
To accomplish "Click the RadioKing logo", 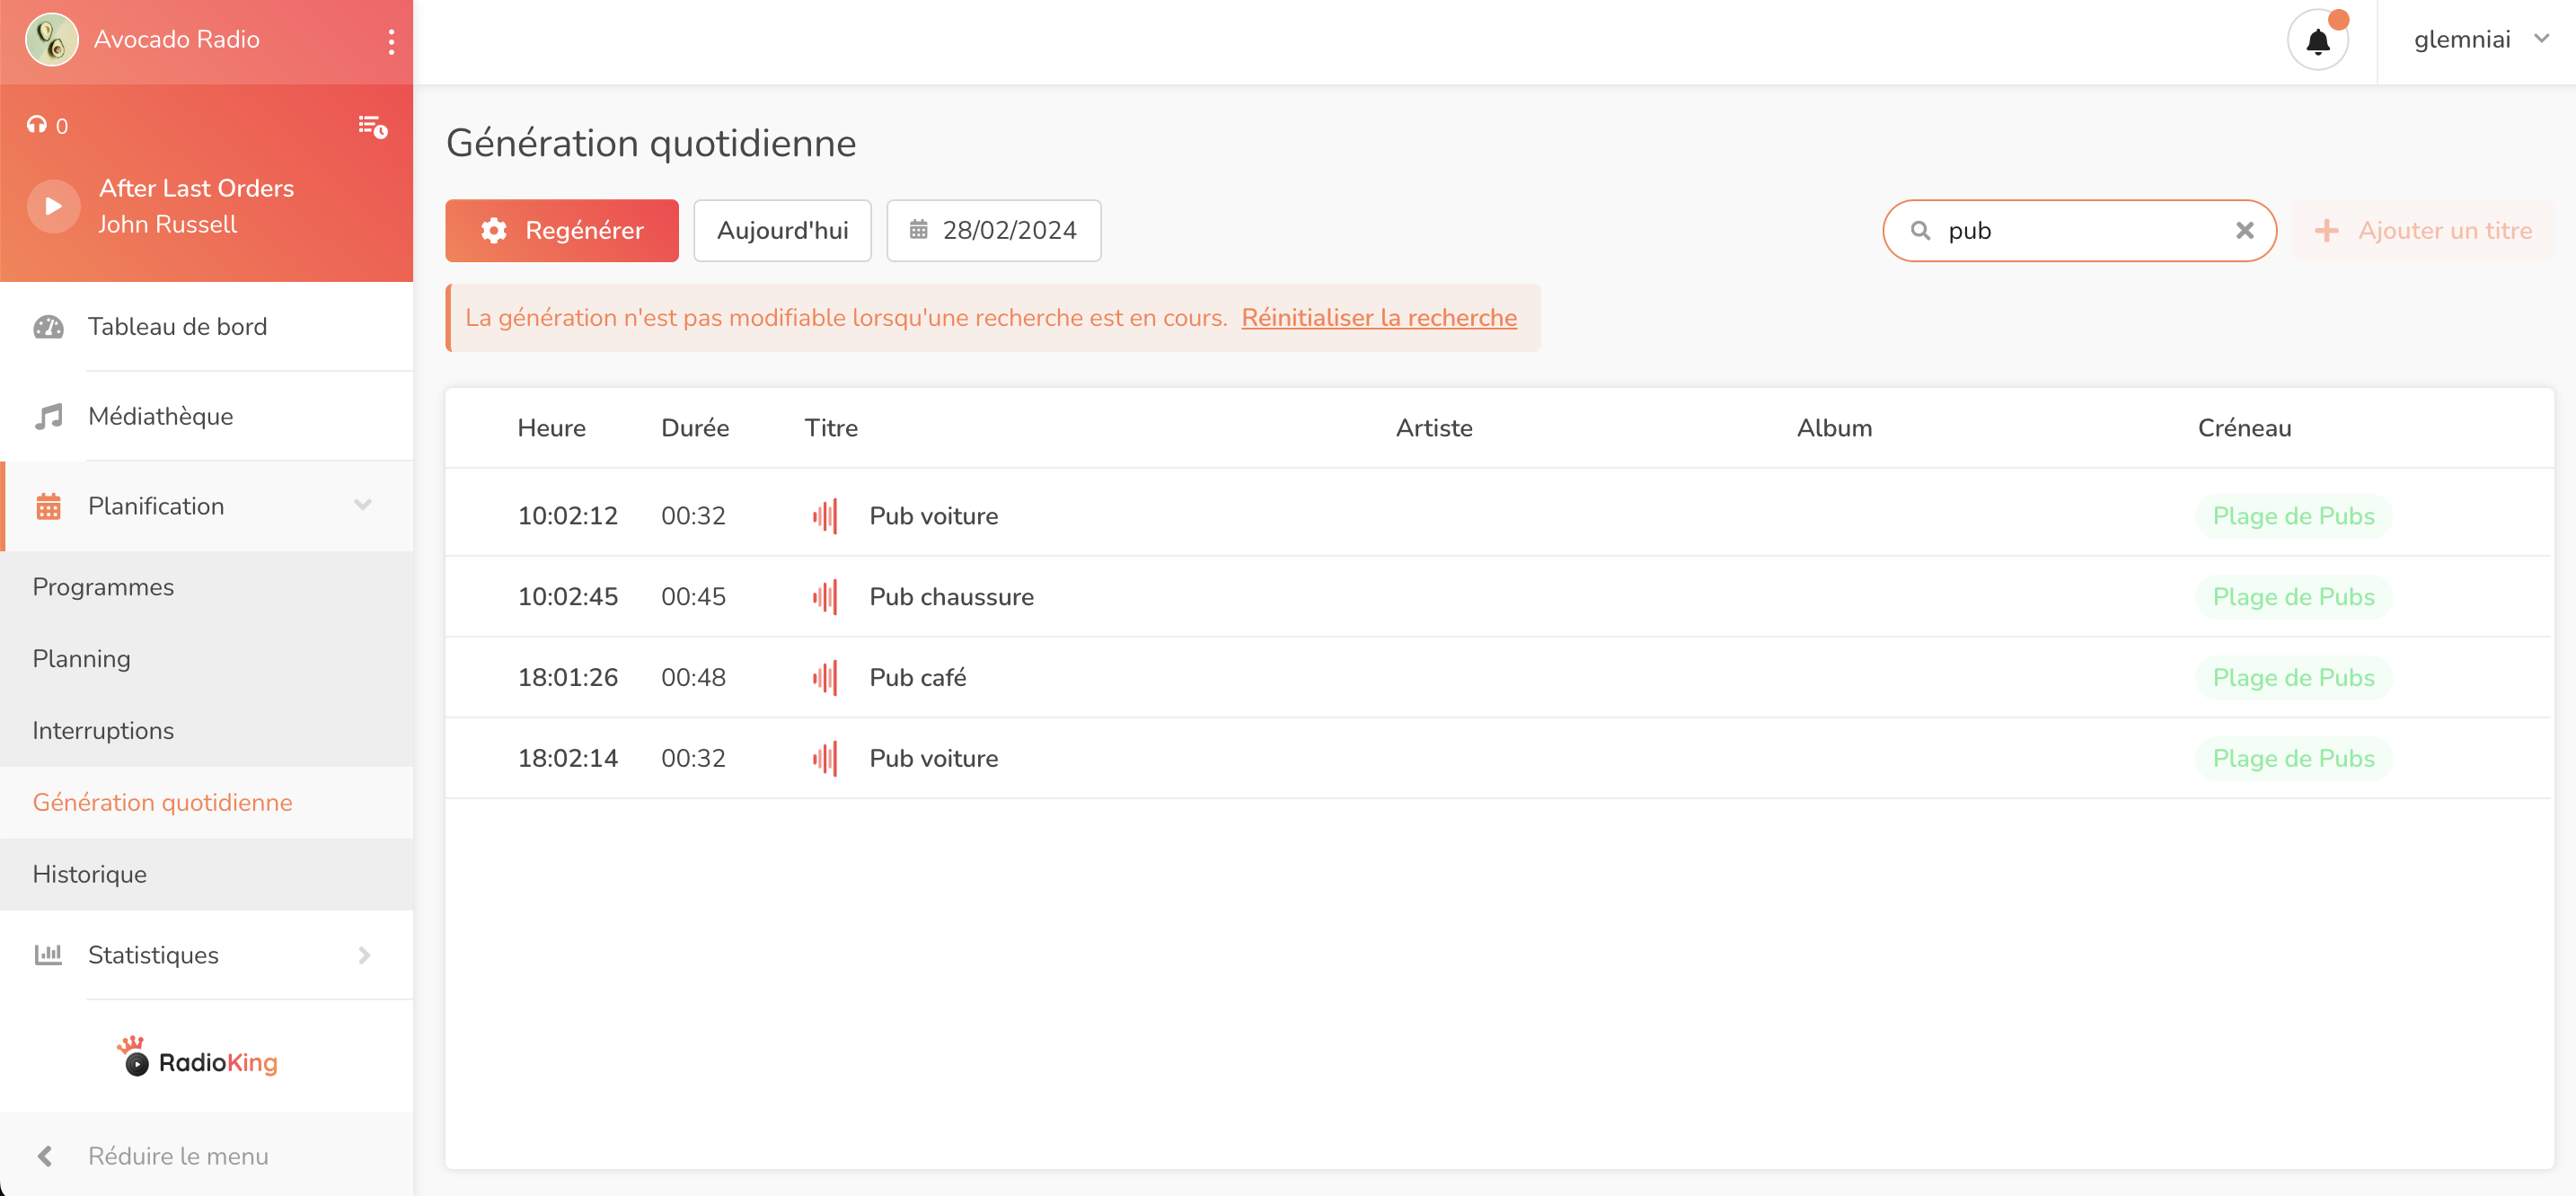I will click(x=198, y=1058).
